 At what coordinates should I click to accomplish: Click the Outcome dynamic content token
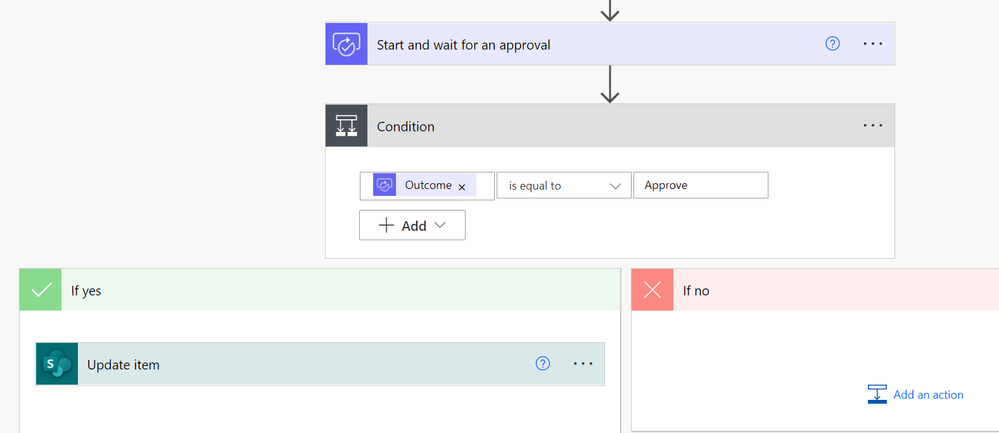(x=427, y=186)
